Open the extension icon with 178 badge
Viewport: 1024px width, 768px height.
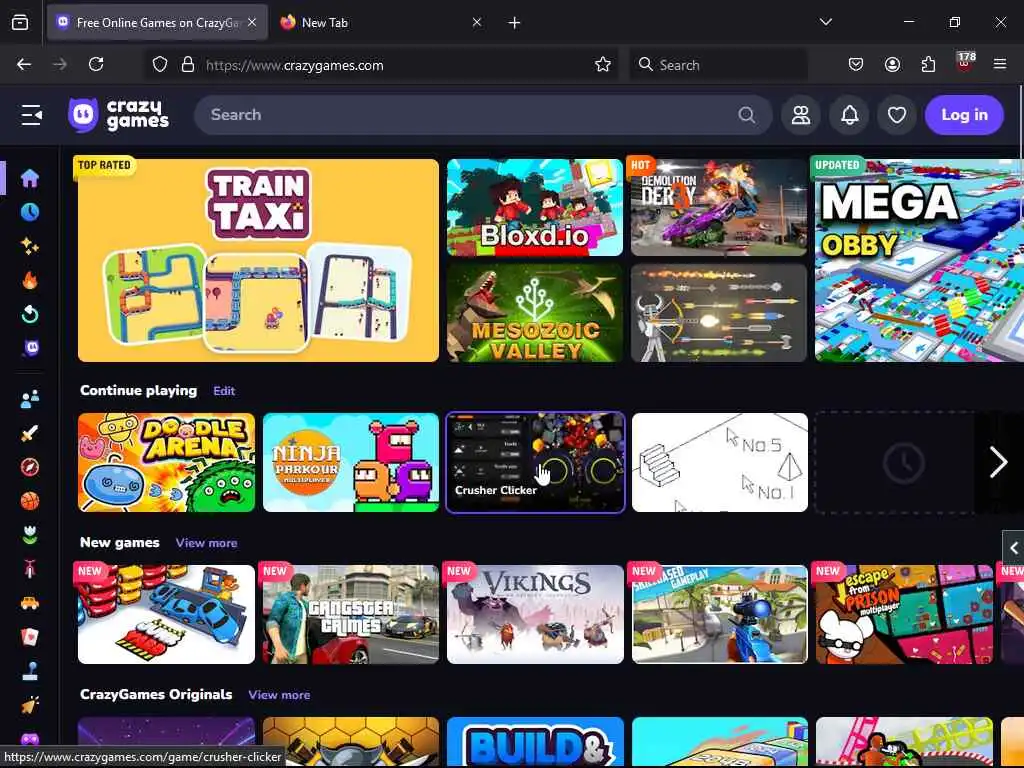[965, 63]
